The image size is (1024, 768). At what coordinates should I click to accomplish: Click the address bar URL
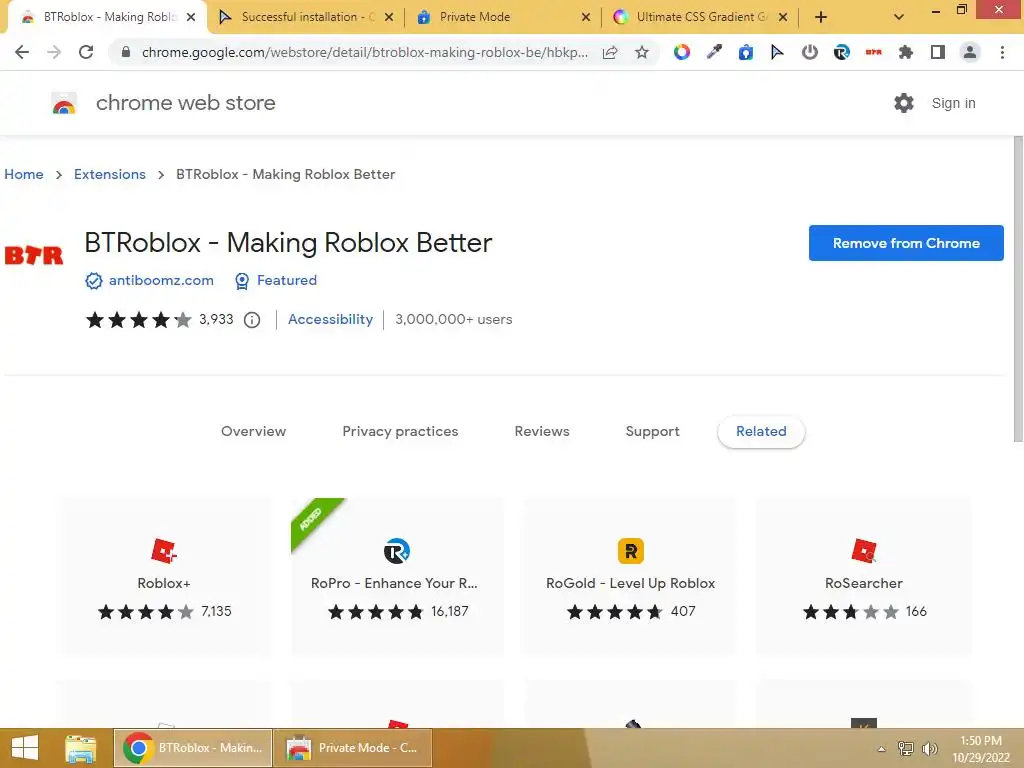tap(364, 52)
